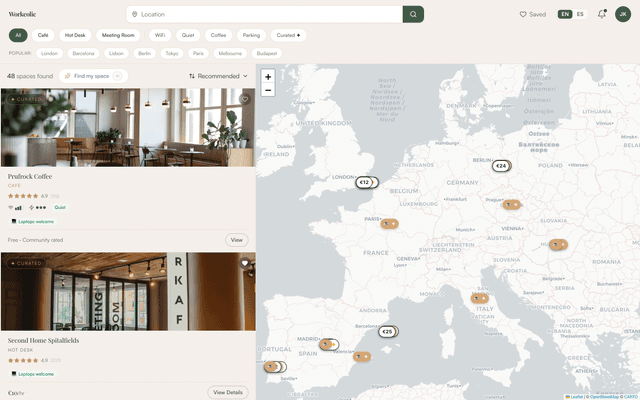Select the All filter chip

(18, 35)
